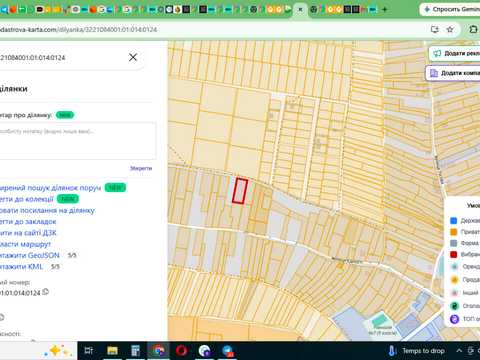480x360 pixels.
Task: Click the Ask Gemini button
Action: pos(450,9)
